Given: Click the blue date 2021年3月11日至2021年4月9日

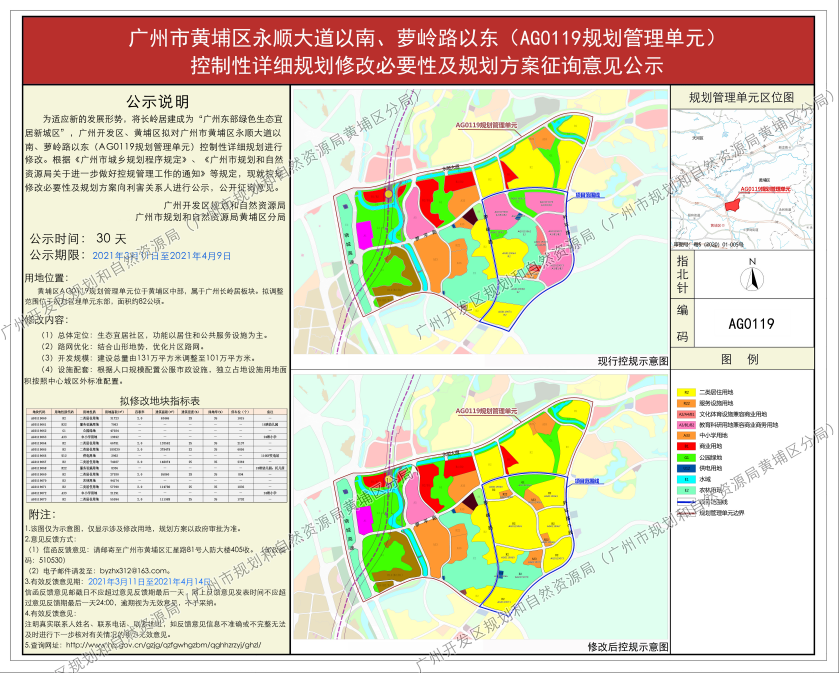Looking at the screenshot, I should (162, 256).
